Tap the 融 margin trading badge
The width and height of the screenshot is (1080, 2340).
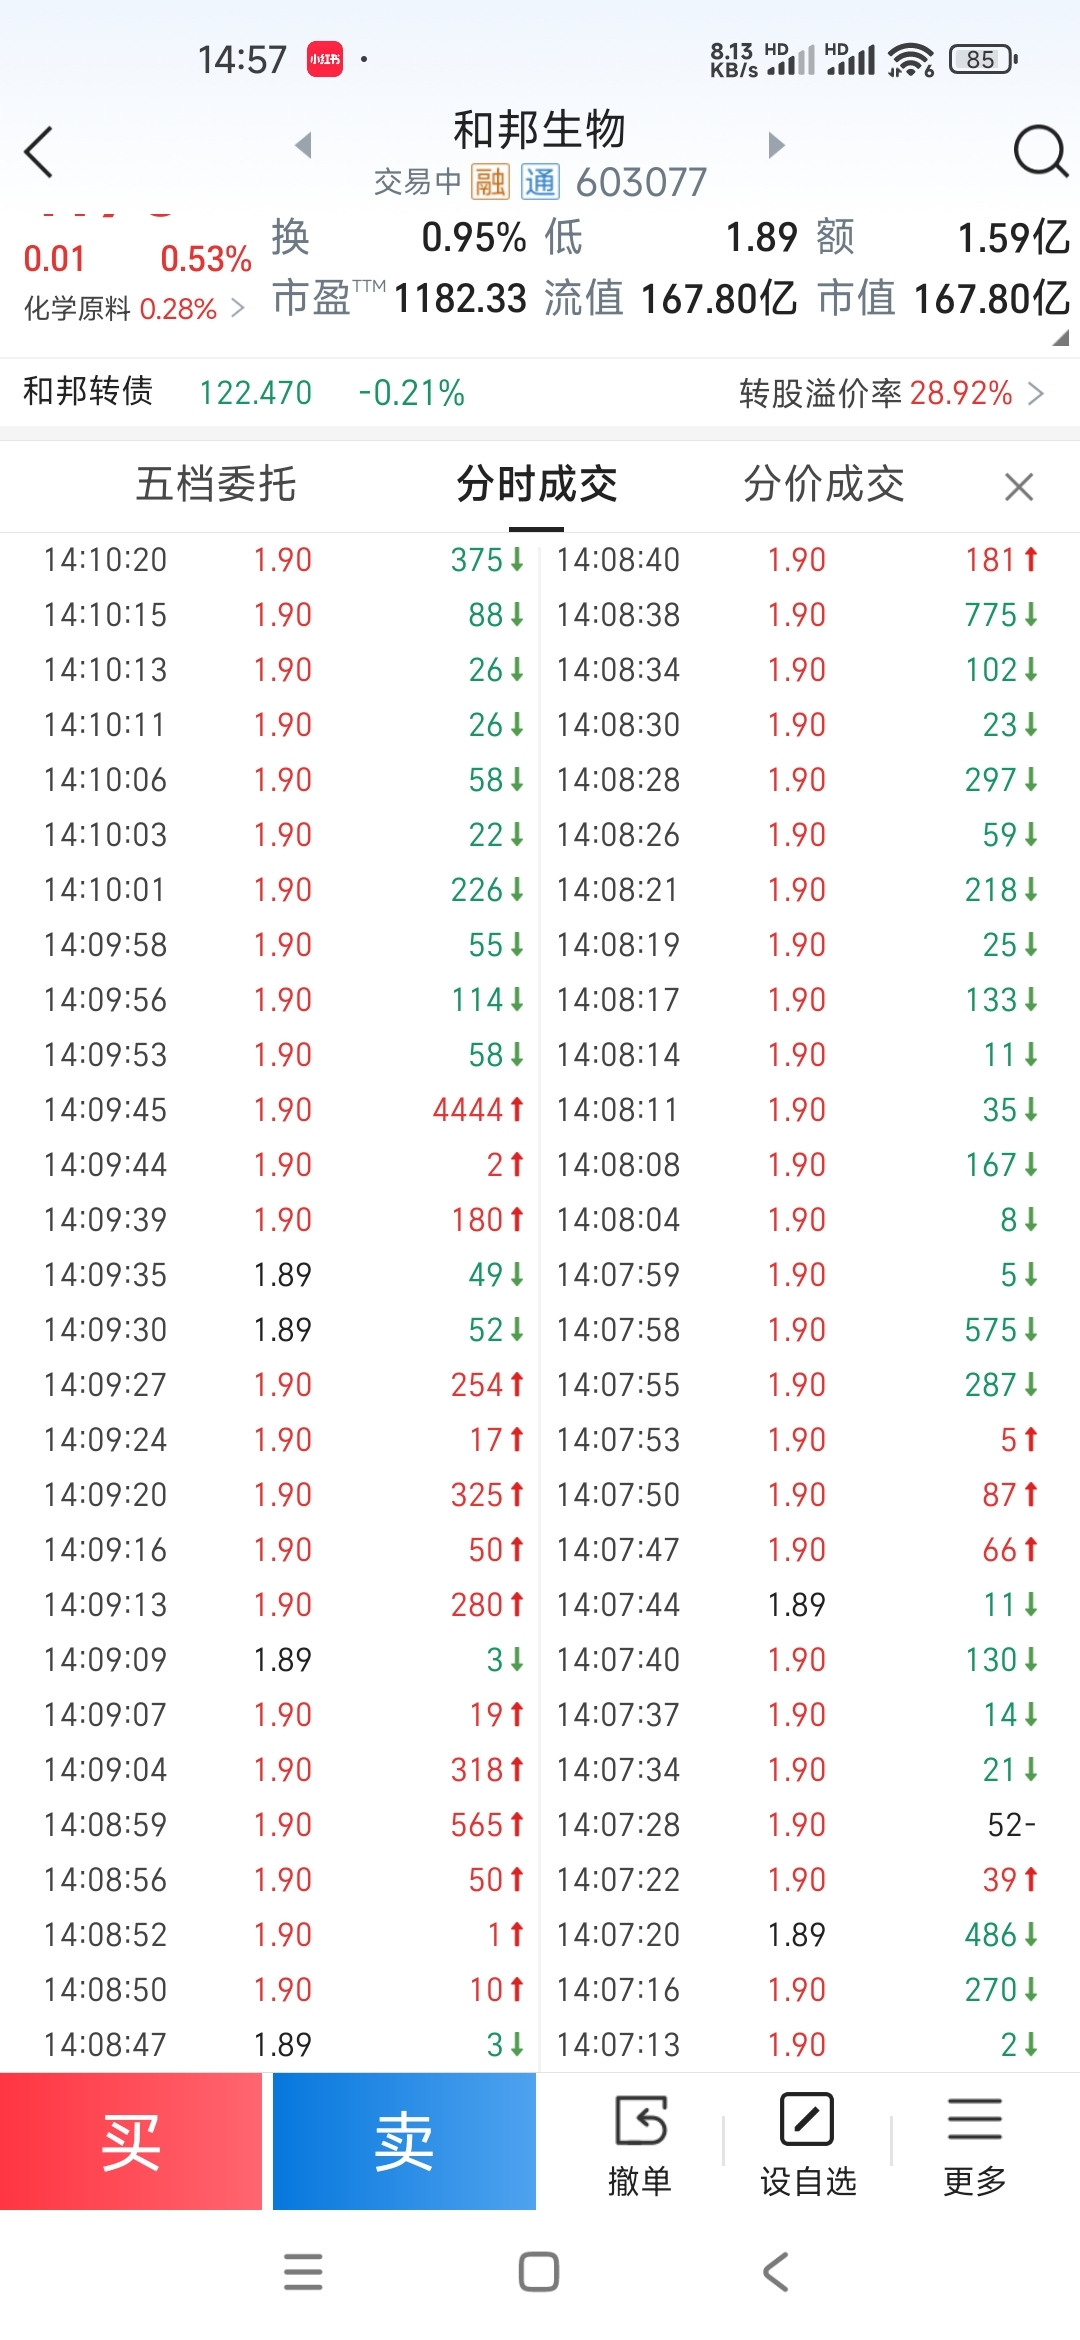[490, 182]
